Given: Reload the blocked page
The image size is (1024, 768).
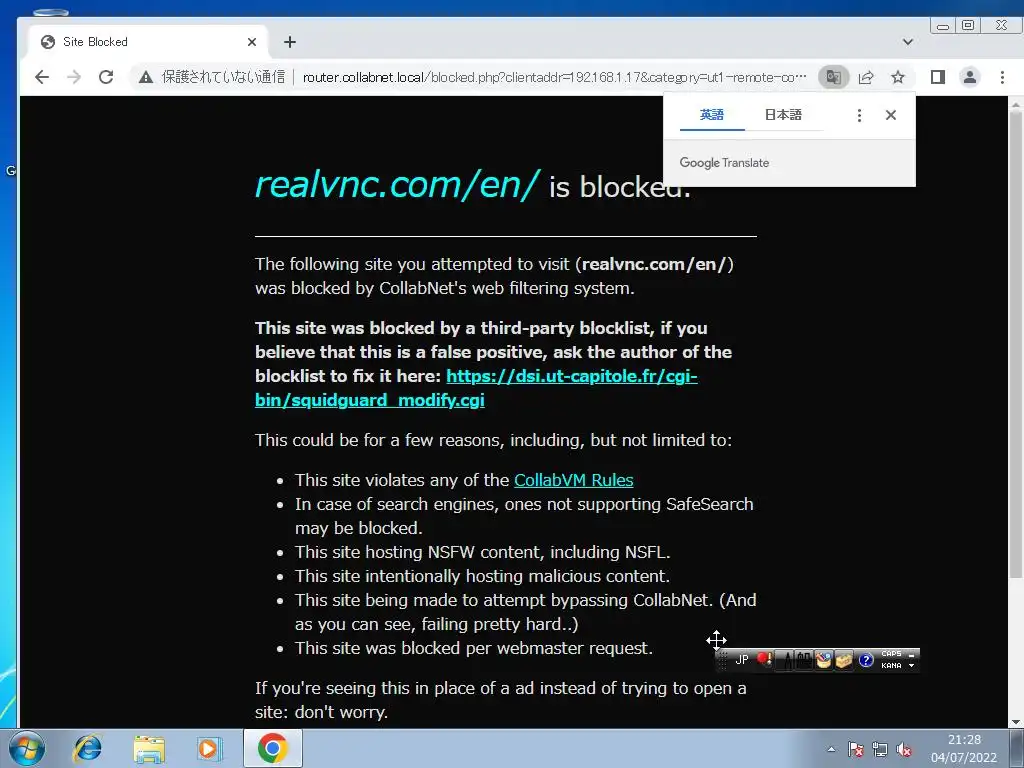Looking at the screenshot, I should point(106,77).
